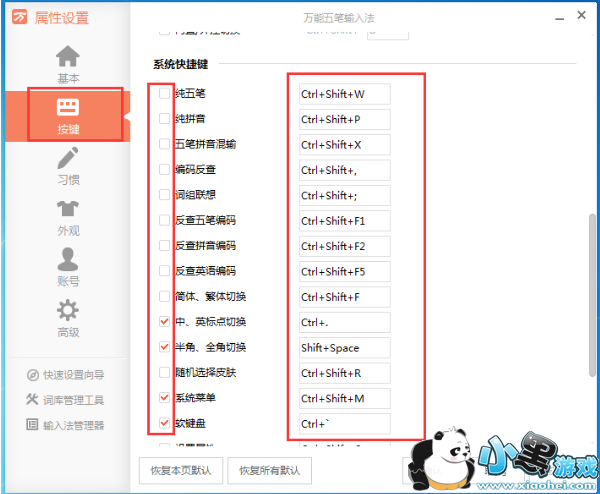Open the 账号 user icon section
Viewport: 600px width, 494px height.
(x=68, y=267)
